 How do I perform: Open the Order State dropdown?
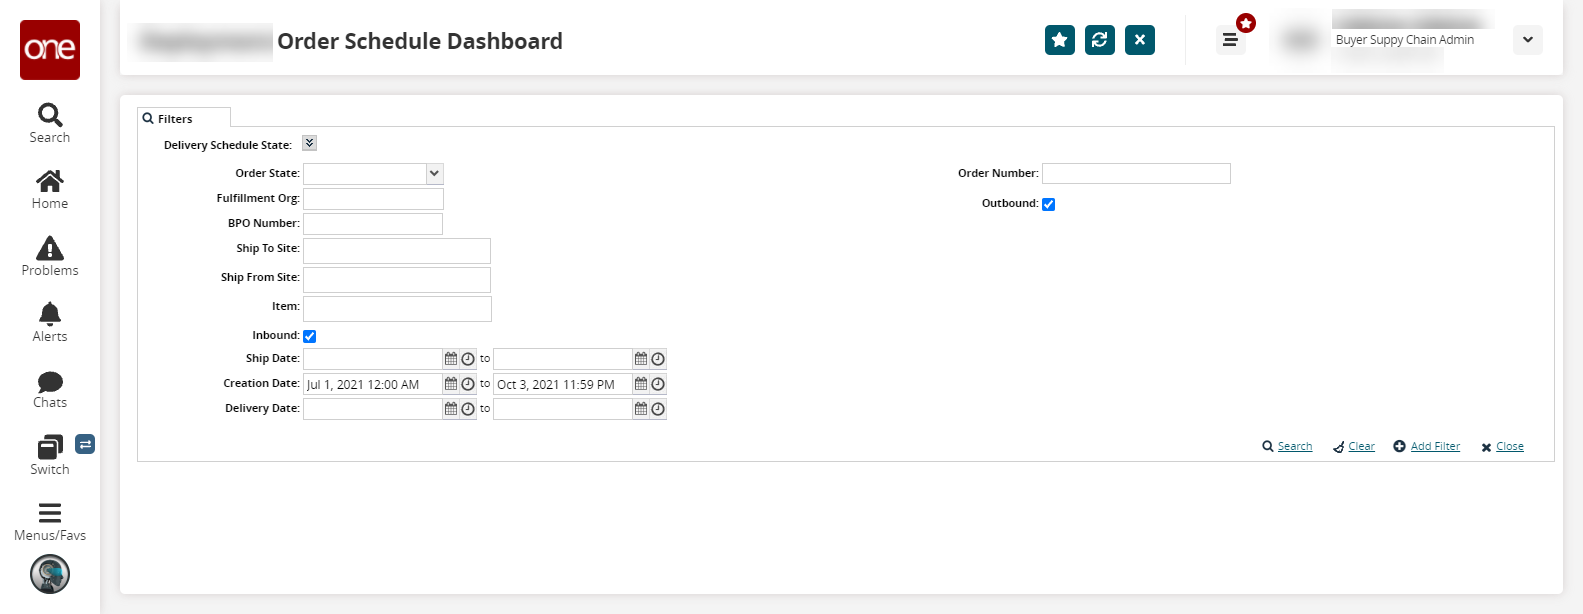coord(434,173)
